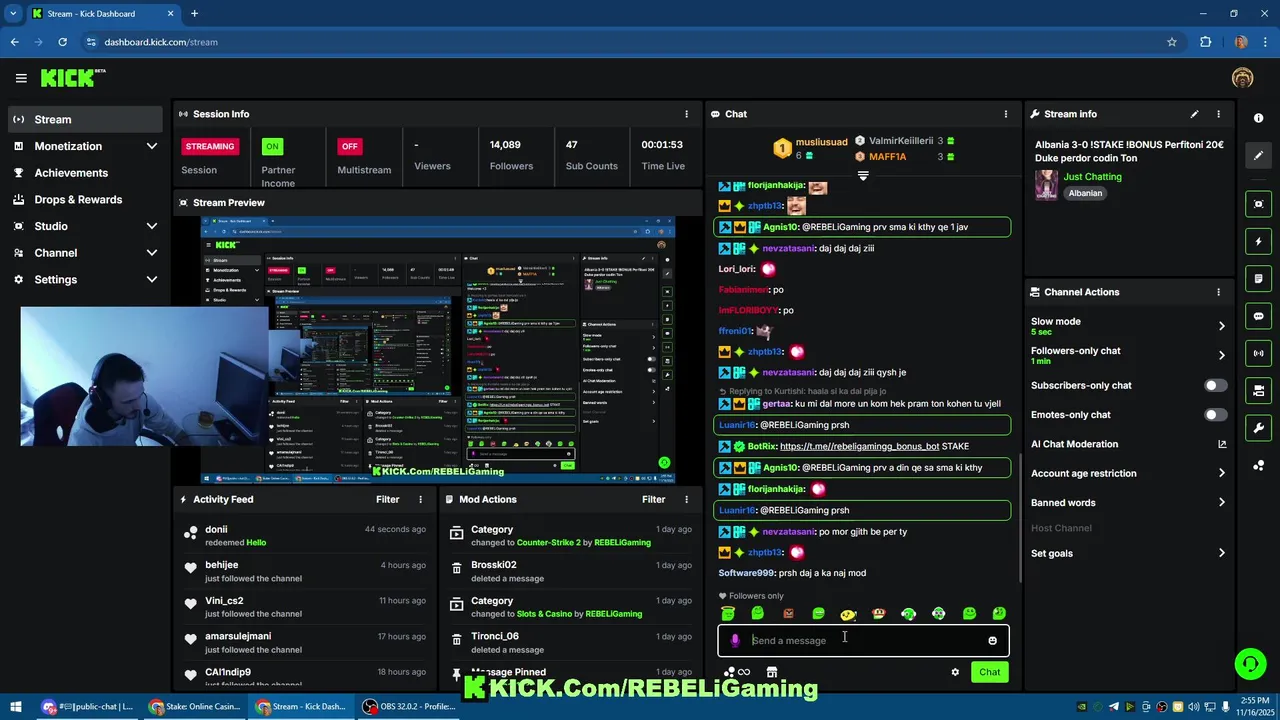Screen dimensions: 1280x720
Task: Click the Just Chatting category link
Action: 1092,177
